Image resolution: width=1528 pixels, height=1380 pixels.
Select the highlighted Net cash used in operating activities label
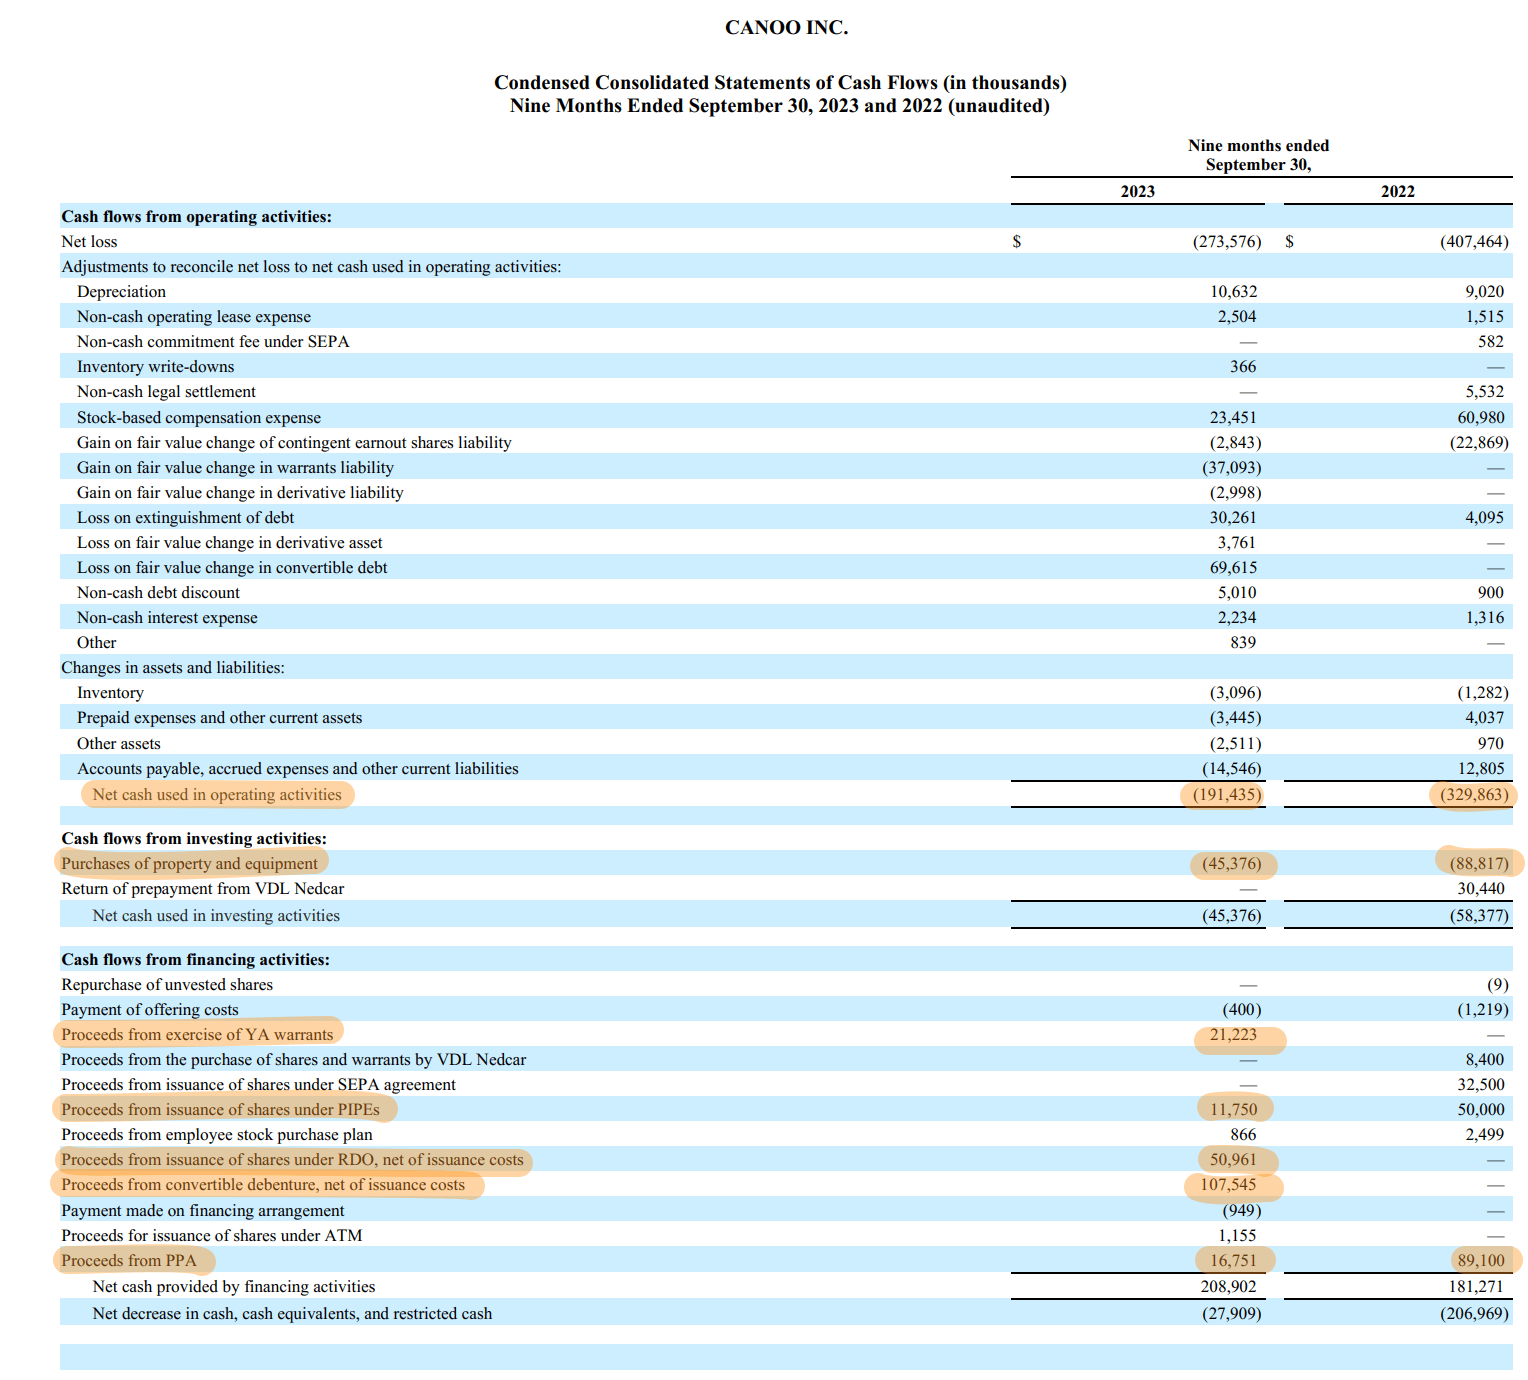[x=217, y=795]
